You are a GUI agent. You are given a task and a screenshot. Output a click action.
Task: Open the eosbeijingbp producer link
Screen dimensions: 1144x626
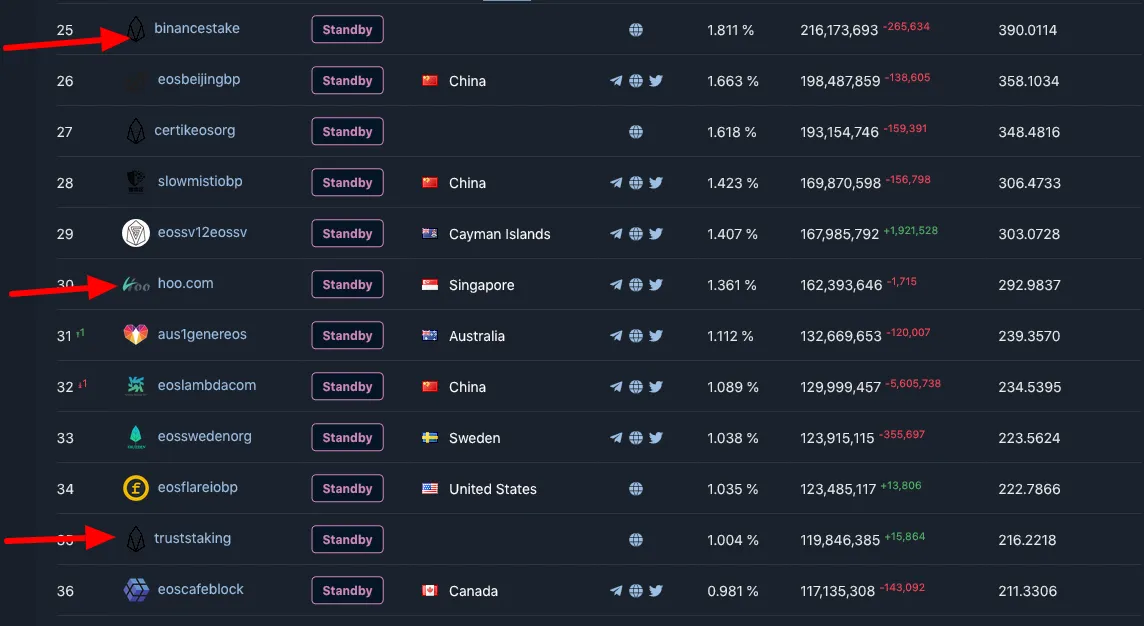tap(198, 80)
